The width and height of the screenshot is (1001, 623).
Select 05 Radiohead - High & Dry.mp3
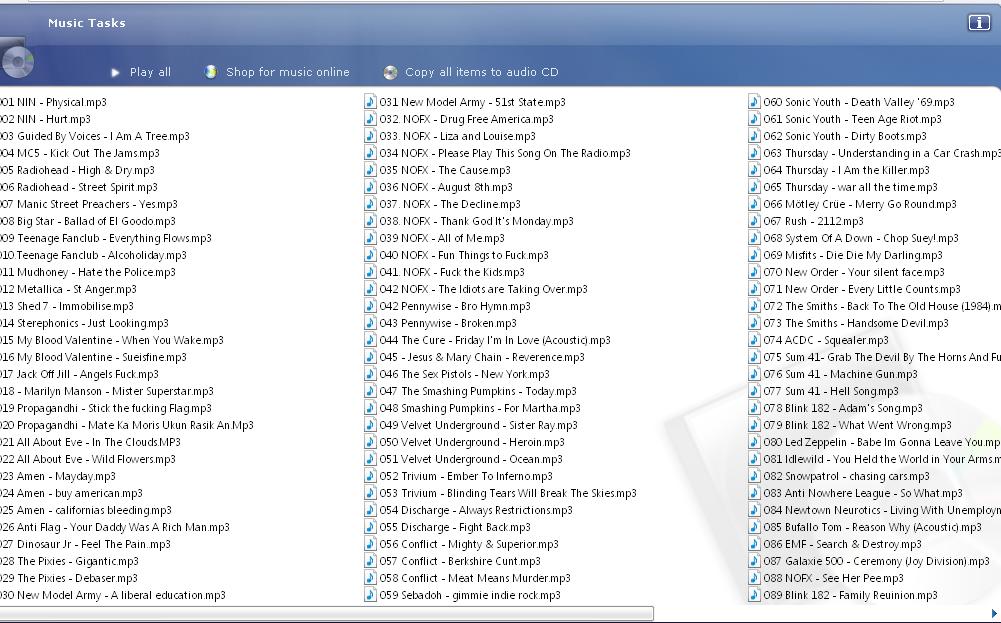click(x=78, y=170)
